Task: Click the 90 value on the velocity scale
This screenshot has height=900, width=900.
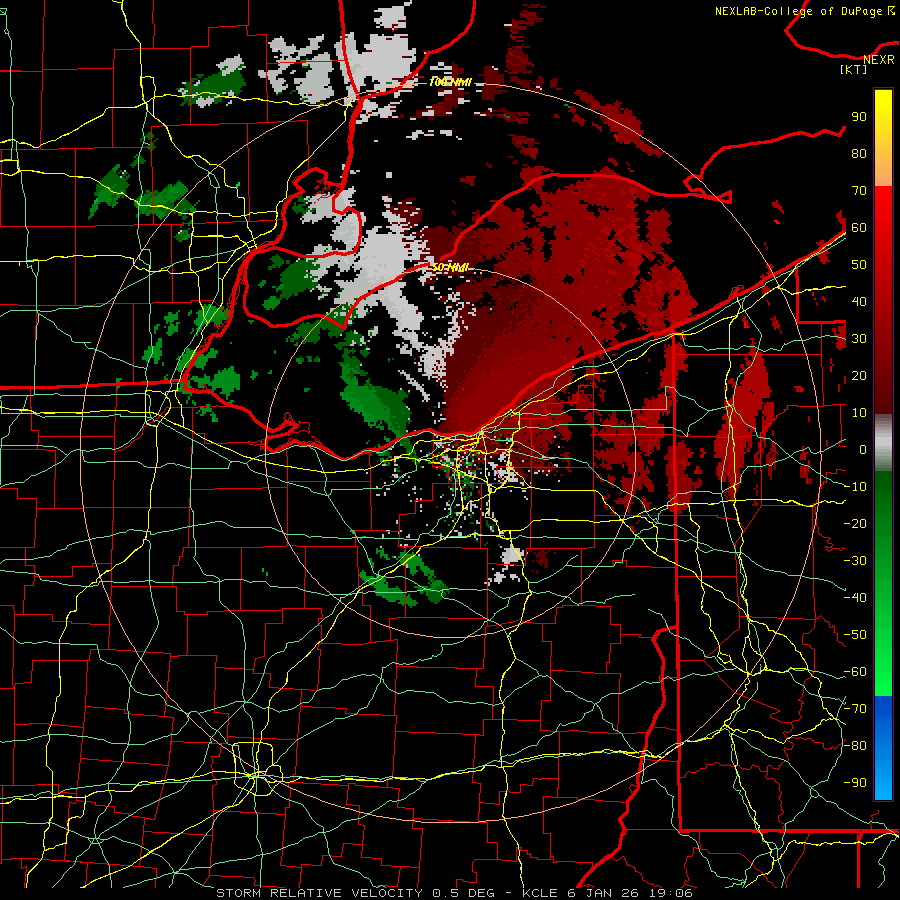Action: pyautogui.click(x=859, y=117)
